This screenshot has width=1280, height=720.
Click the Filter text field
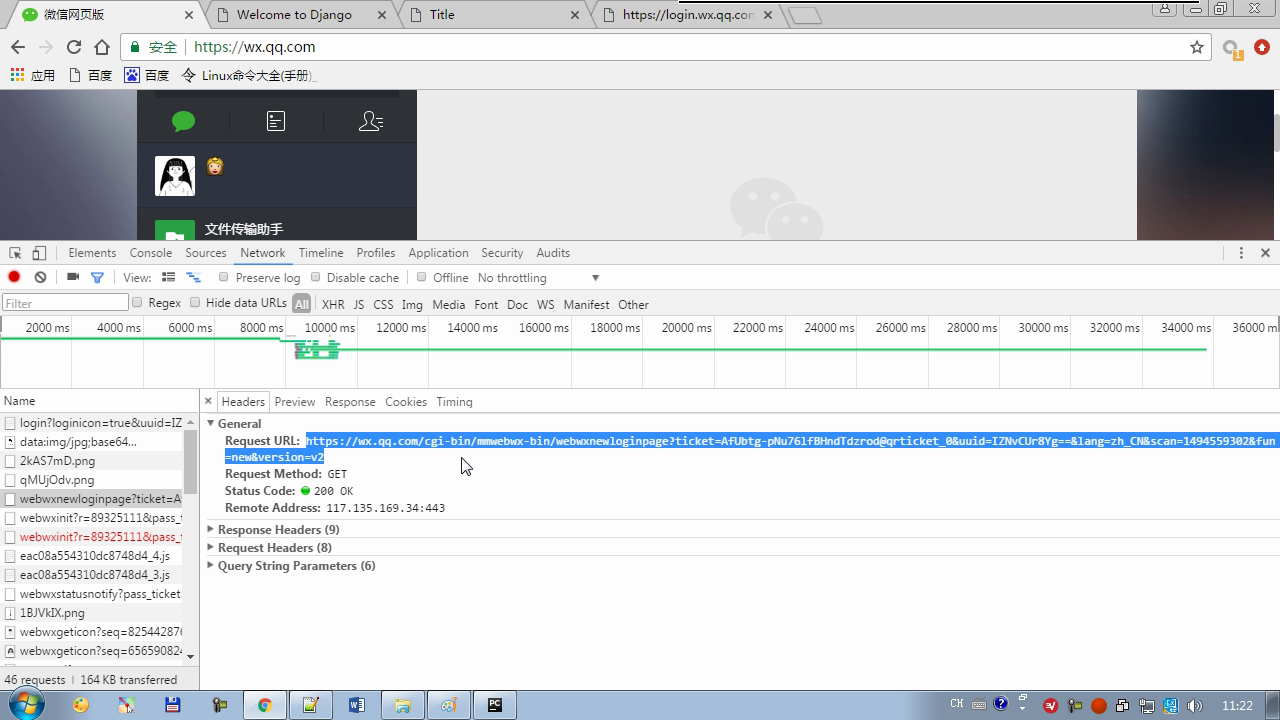click(x=65, y=303)
